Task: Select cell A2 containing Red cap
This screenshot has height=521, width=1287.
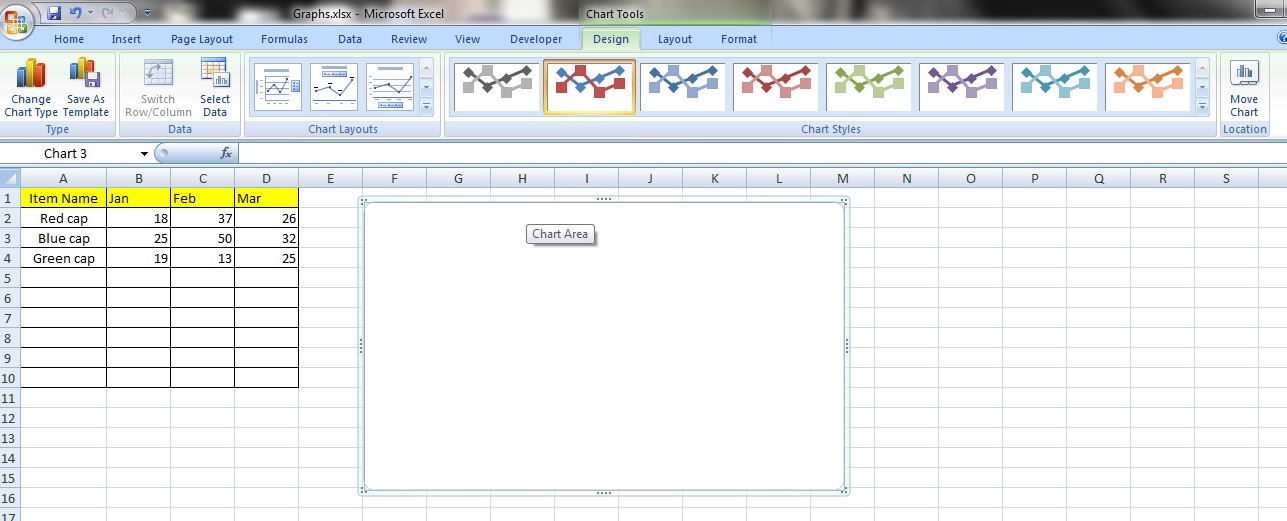Action: 63,218
